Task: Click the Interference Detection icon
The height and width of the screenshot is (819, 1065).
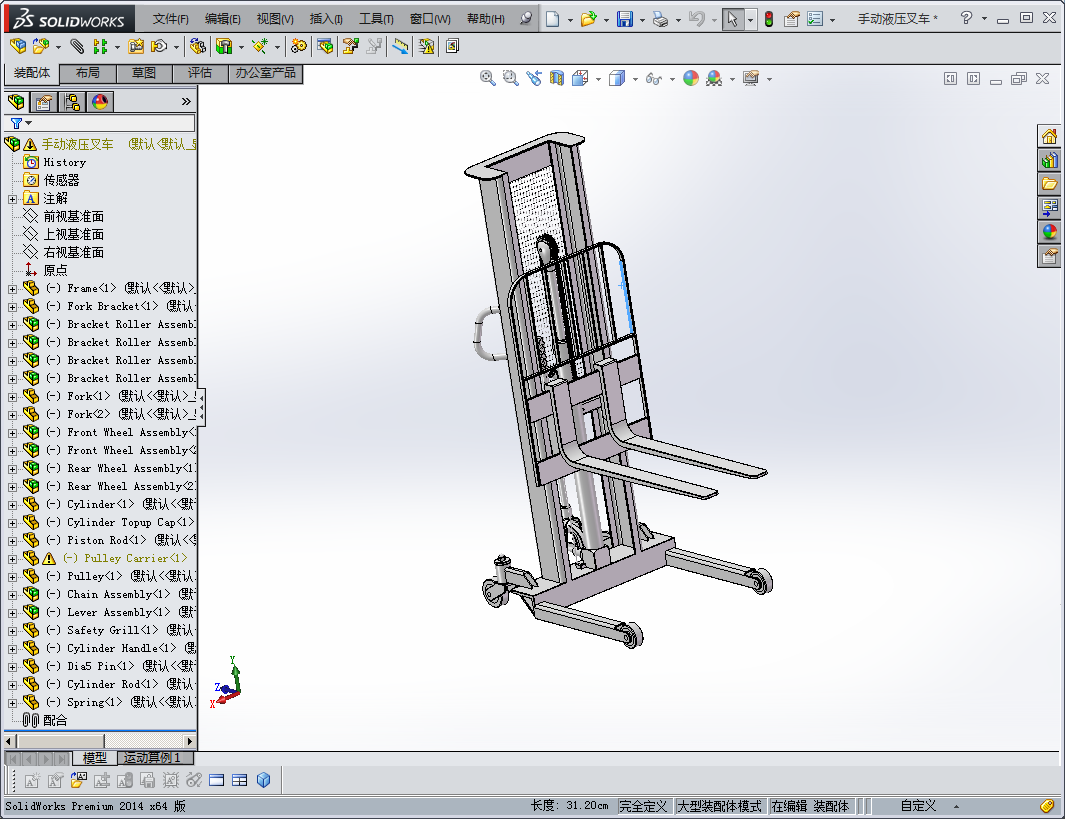Action: pos(424,46)
